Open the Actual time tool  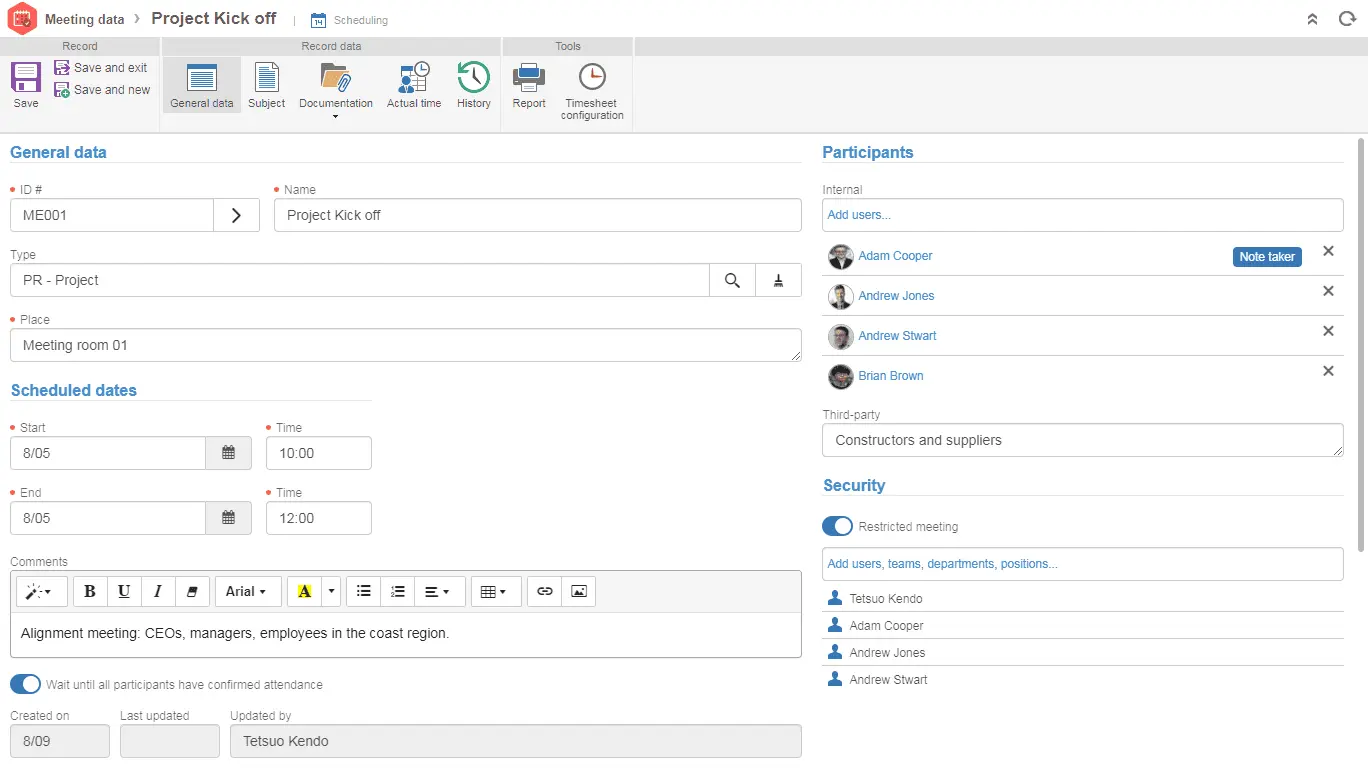pos(413,85)
